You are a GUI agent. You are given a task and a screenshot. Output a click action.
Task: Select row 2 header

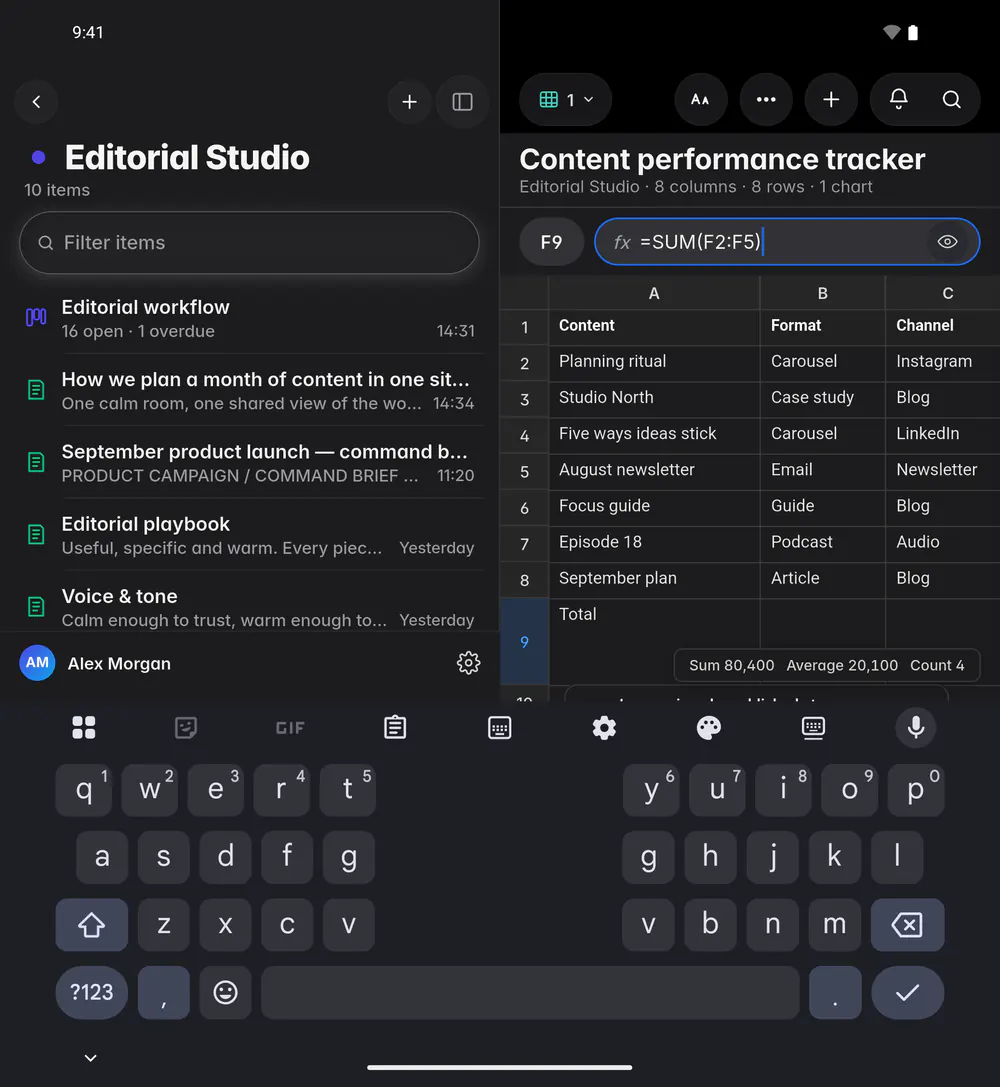tap(525, 363)
